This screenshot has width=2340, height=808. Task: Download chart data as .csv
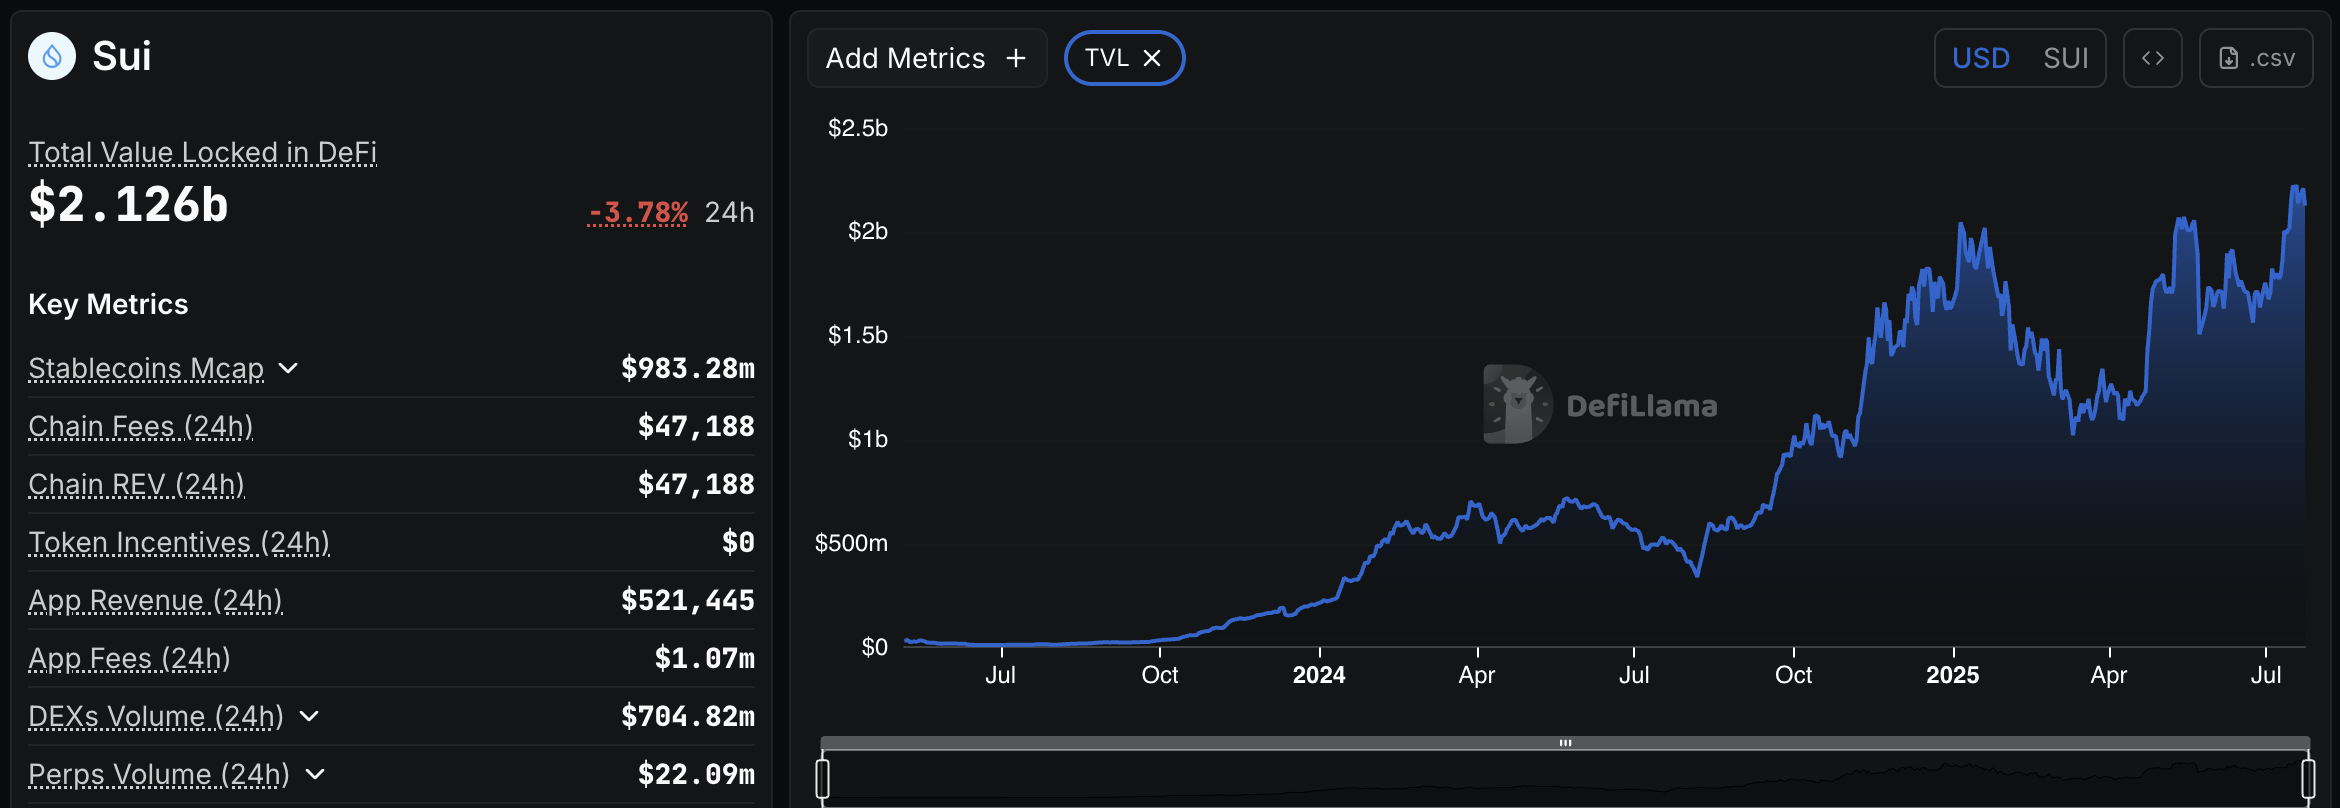pos(2256,59)
